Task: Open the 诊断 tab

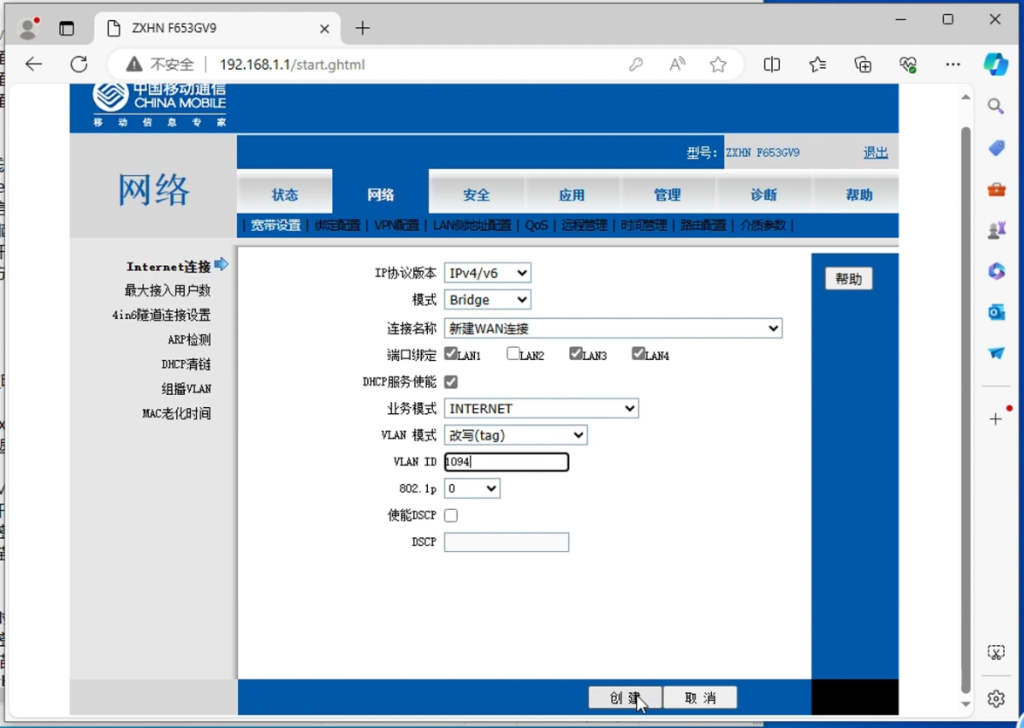Action: pos(763,195)
